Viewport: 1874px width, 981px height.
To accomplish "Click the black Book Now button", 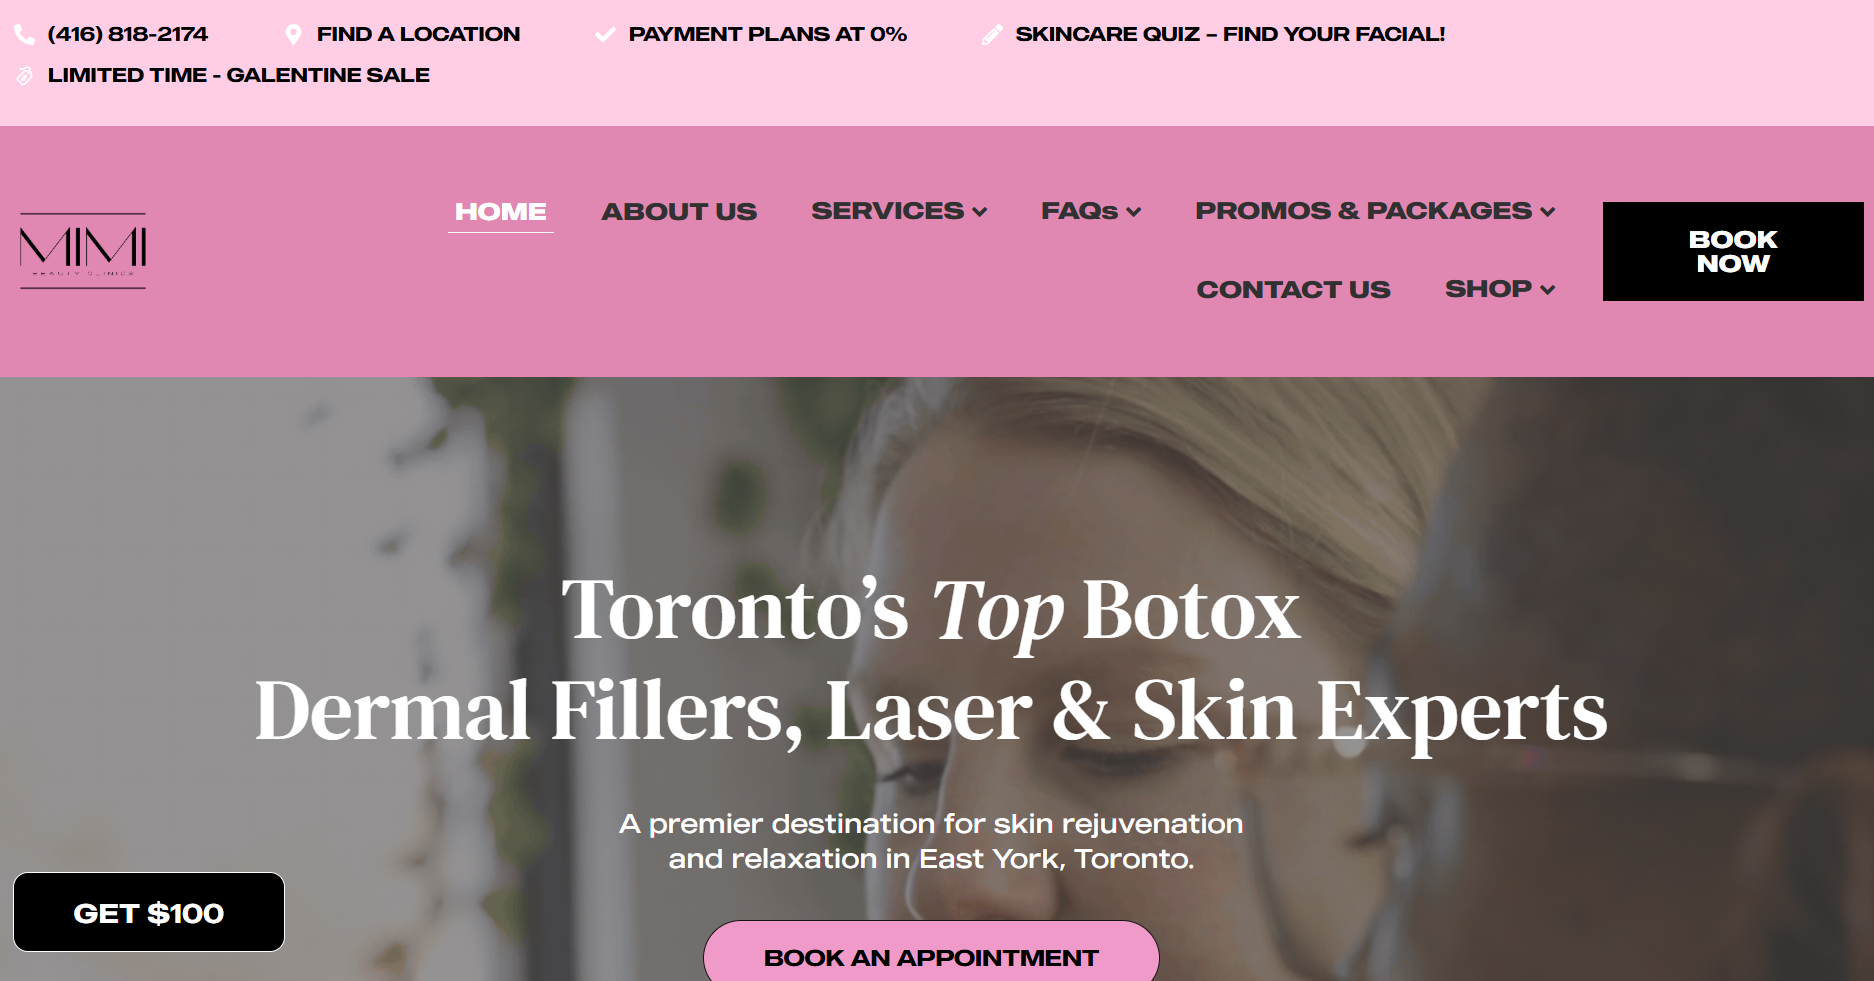I will [x=1733, y=252].
